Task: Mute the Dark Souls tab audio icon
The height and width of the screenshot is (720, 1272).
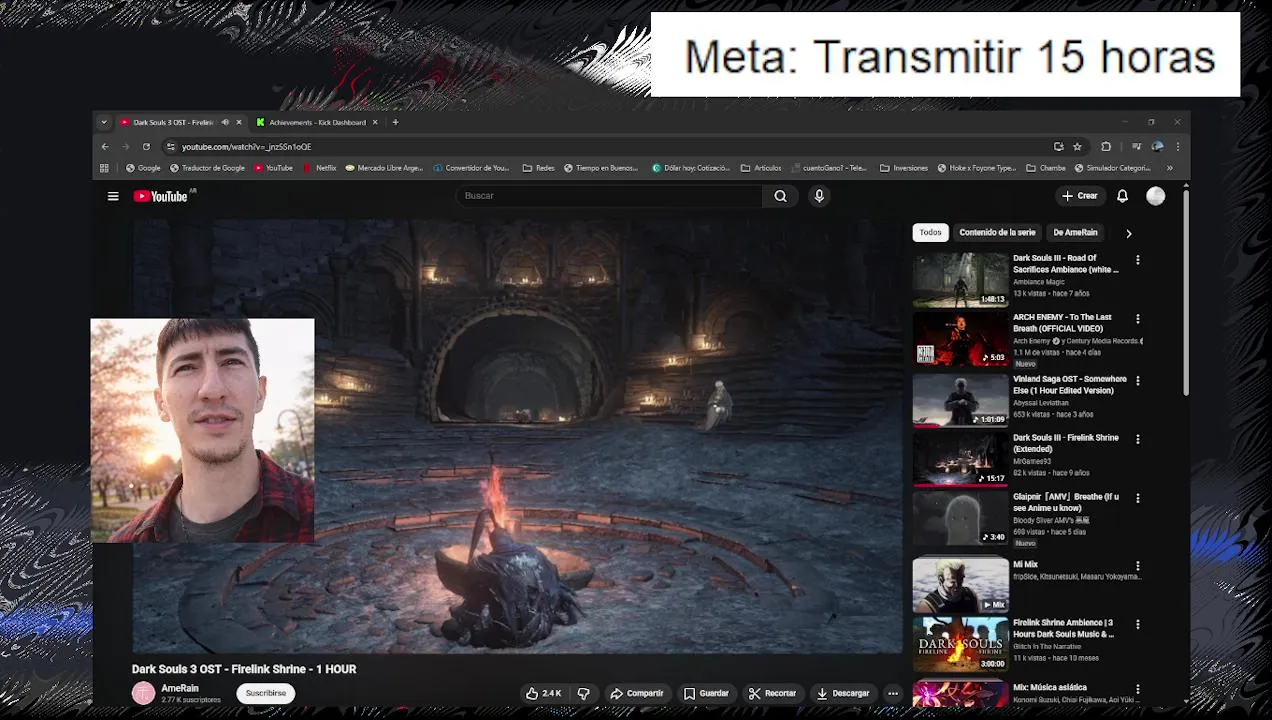Action: (x=225, y=122)
